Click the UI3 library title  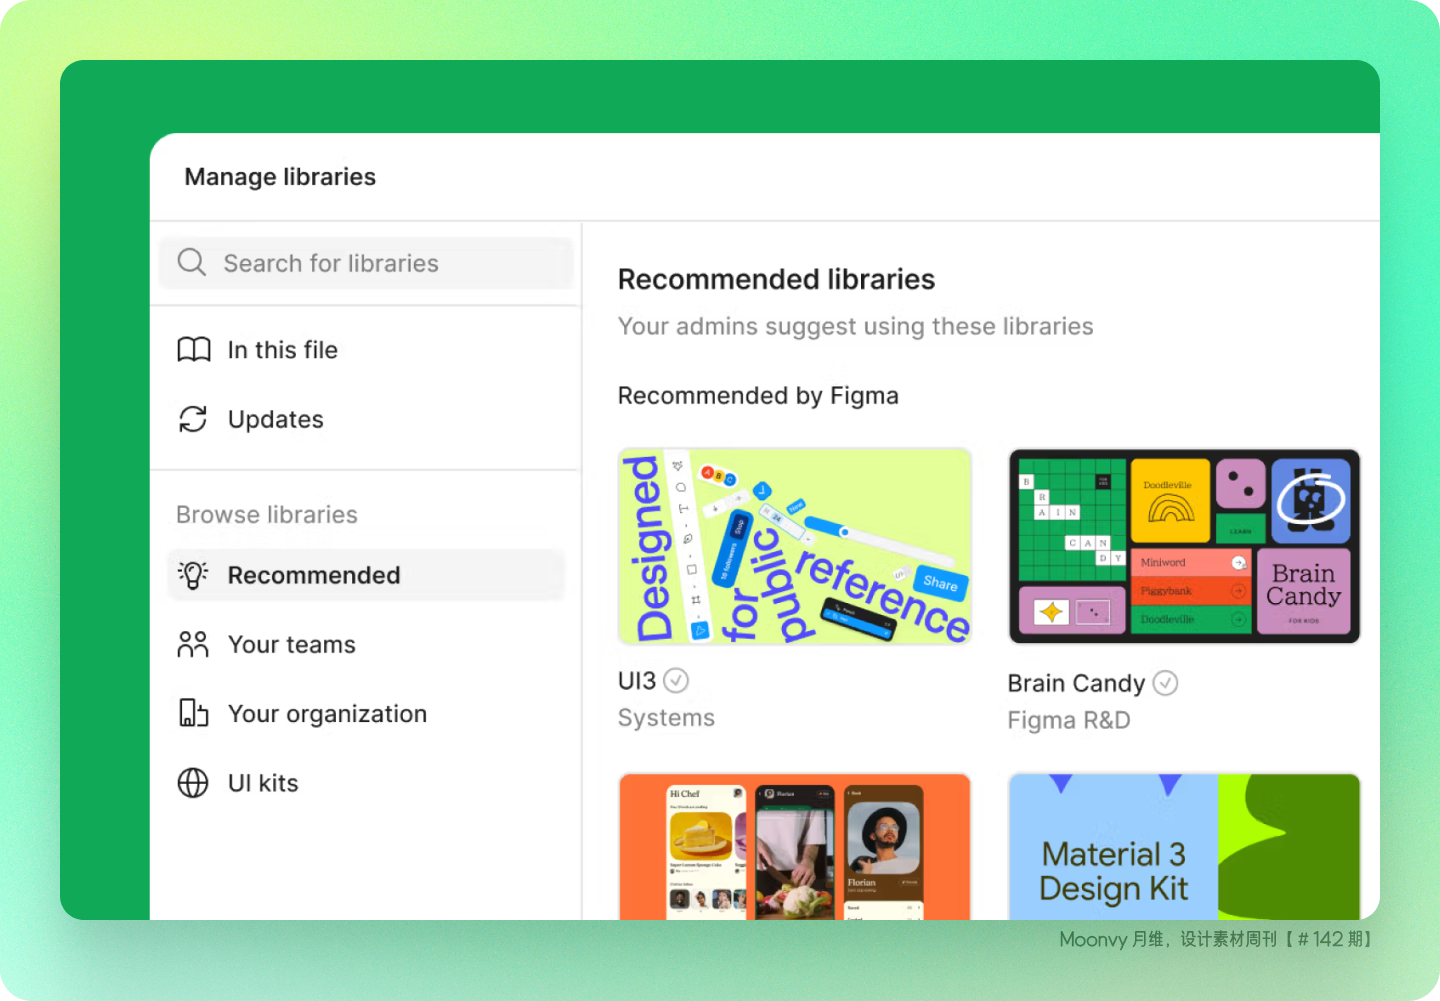[x=637, y=681]
